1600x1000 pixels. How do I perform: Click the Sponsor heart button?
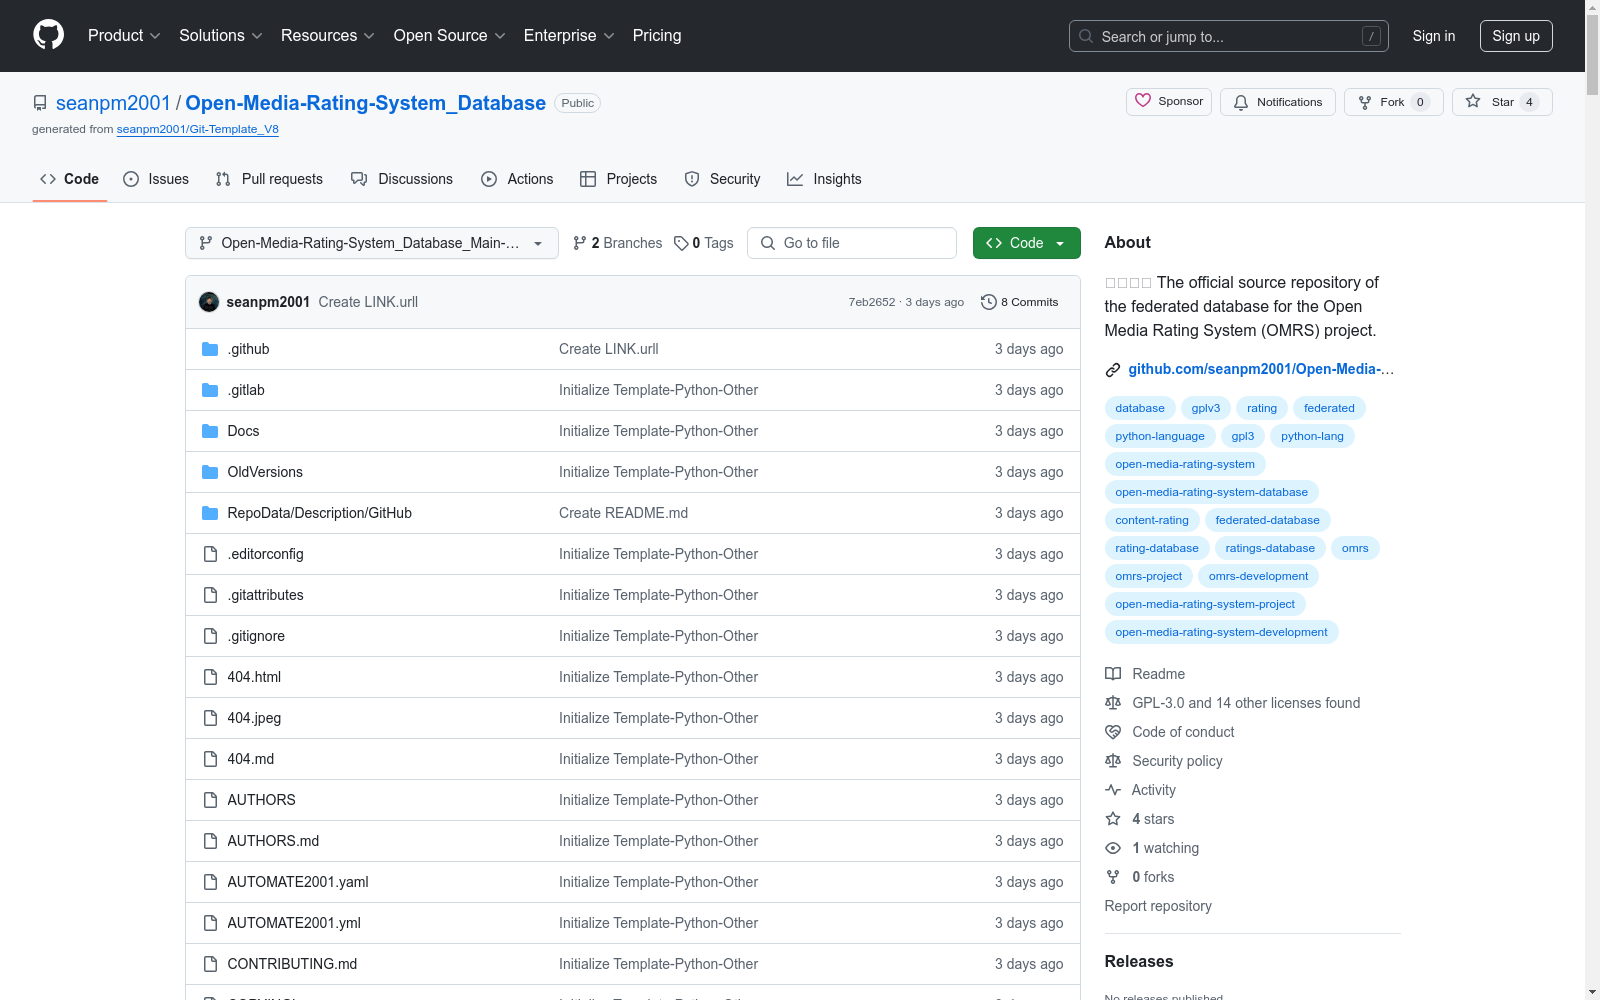click(x=1169, y=102)
